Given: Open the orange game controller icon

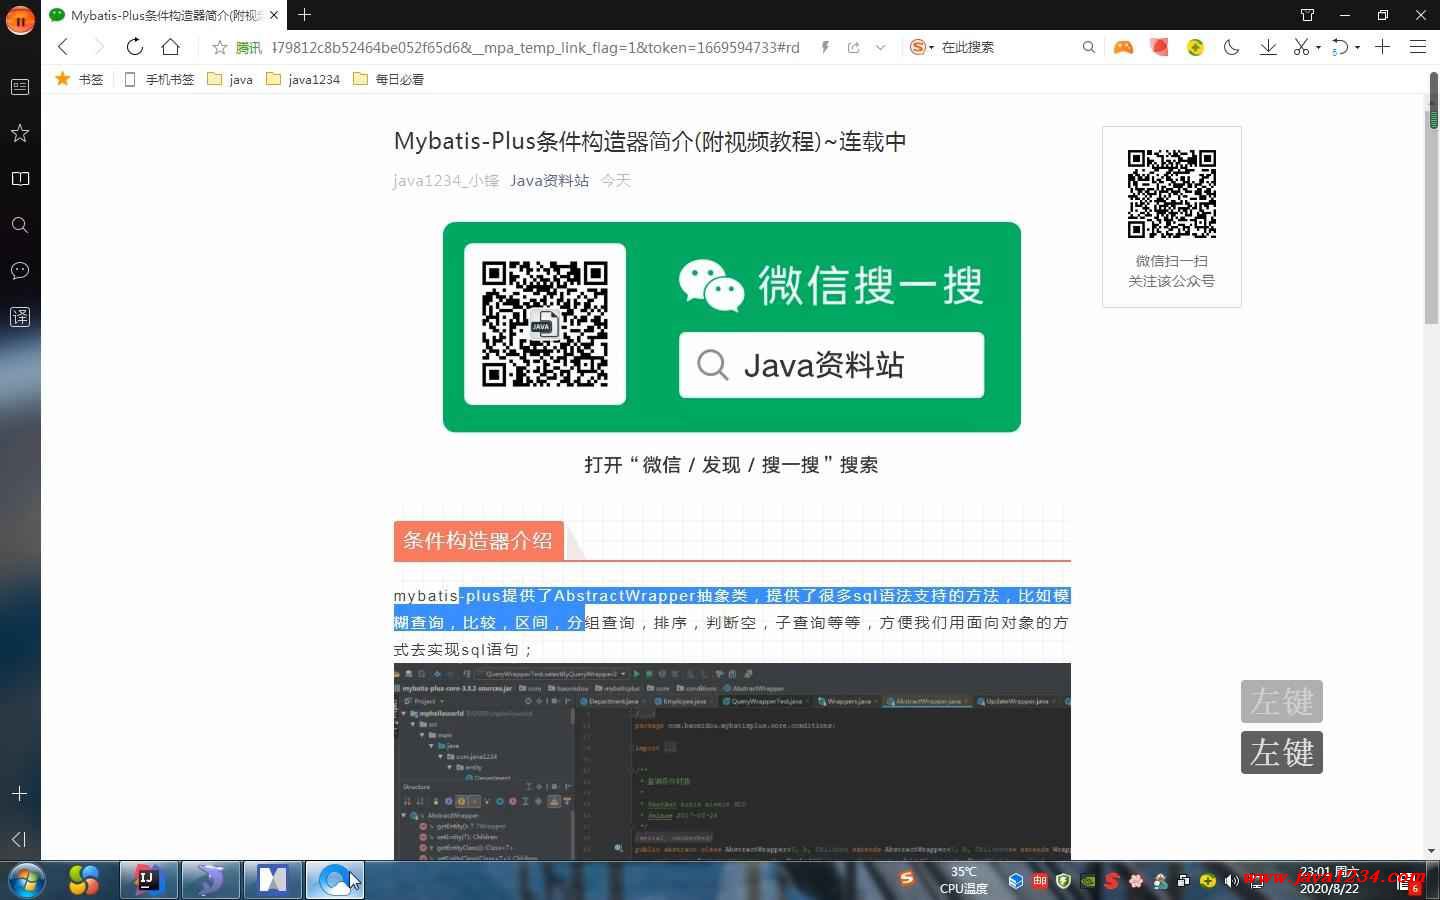Looking at the screenshot, I should coord(1124,47).
